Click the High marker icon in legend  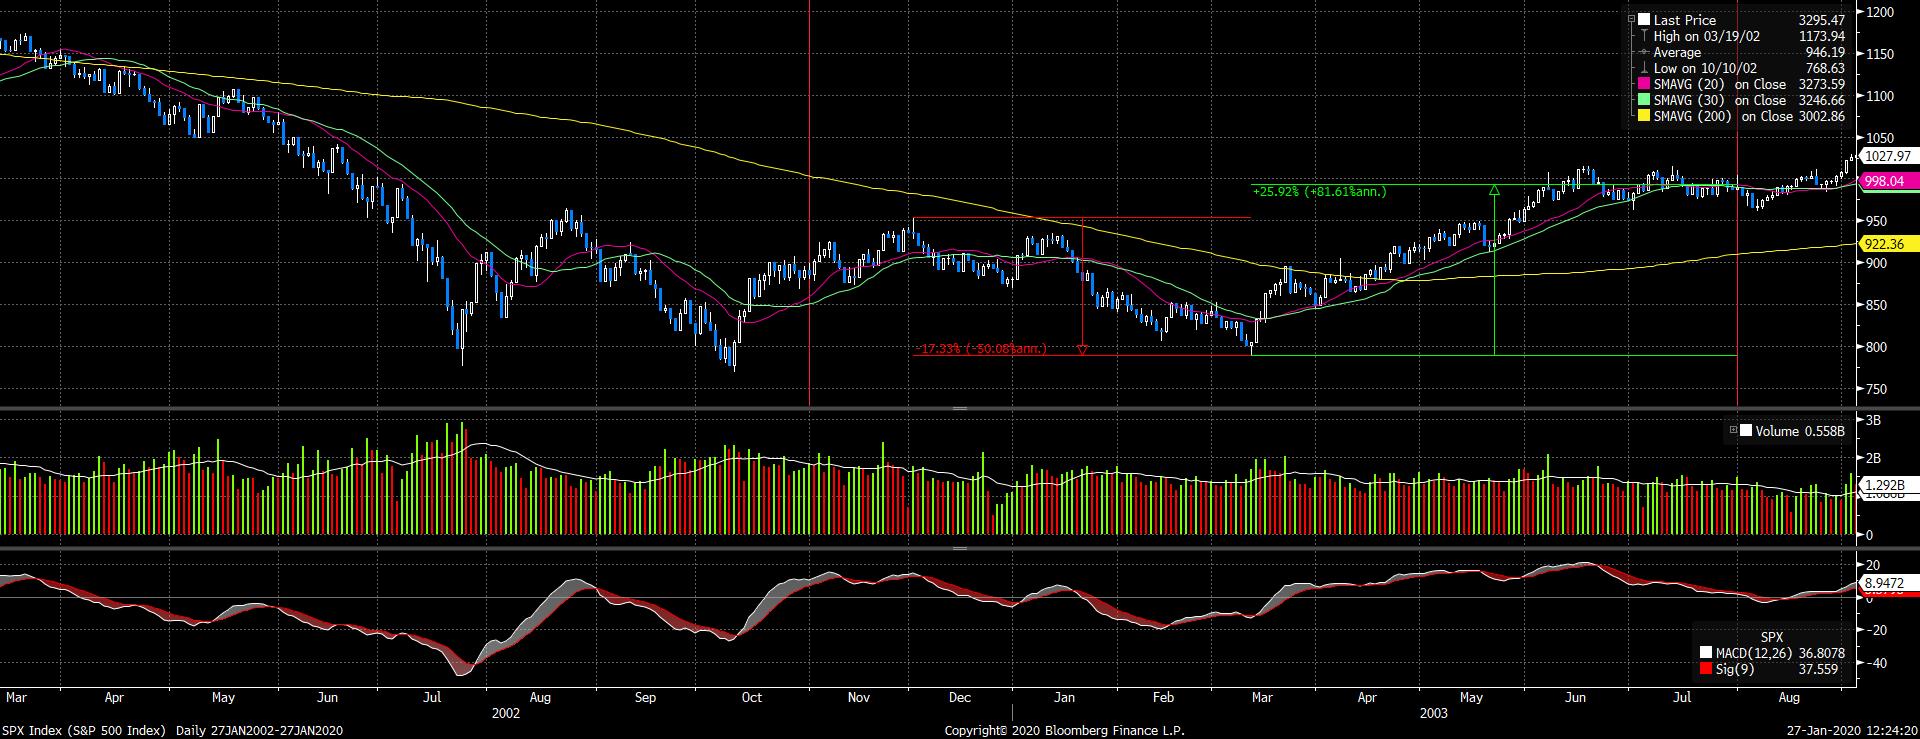1644,36
